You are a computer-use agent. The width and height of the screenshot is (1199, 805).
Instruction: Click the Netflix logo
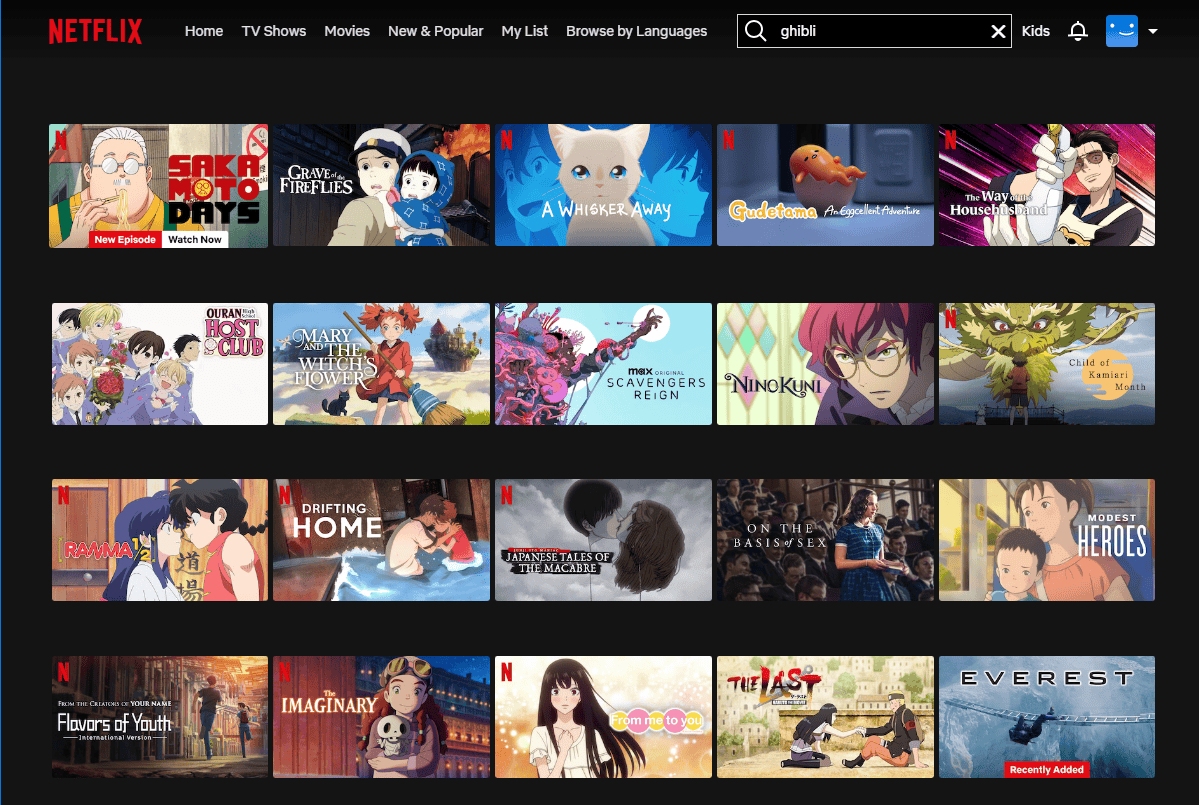95,31
